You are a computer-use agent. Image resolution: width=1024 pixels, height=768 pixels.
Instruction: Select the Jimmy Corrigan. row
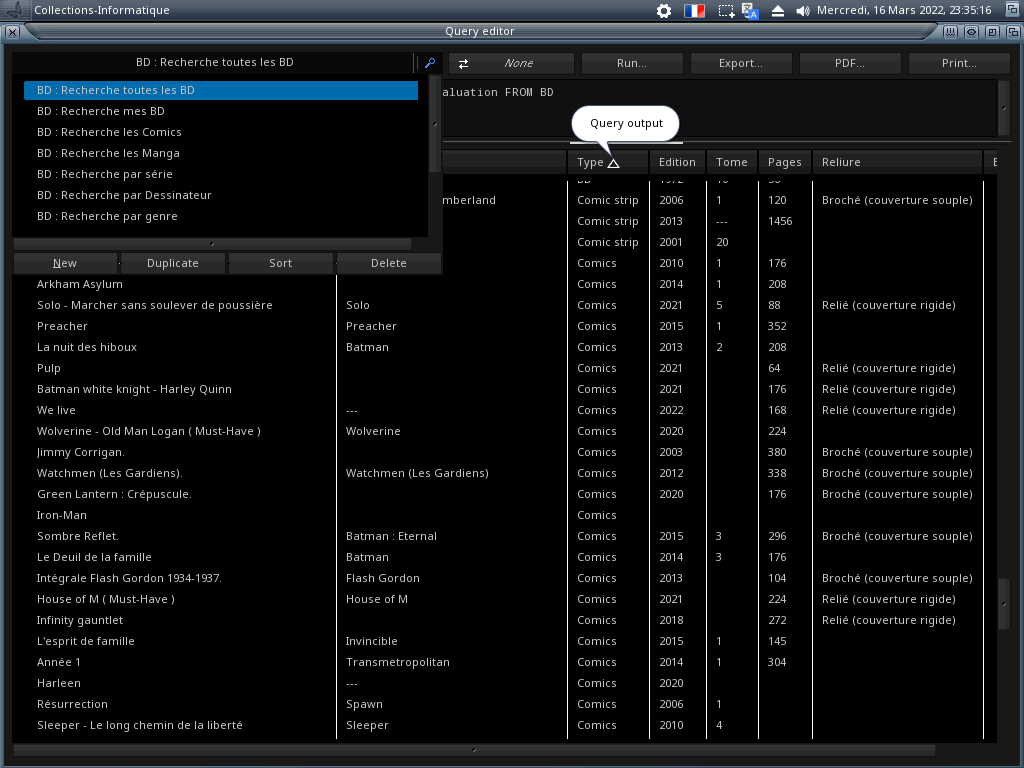504,452
